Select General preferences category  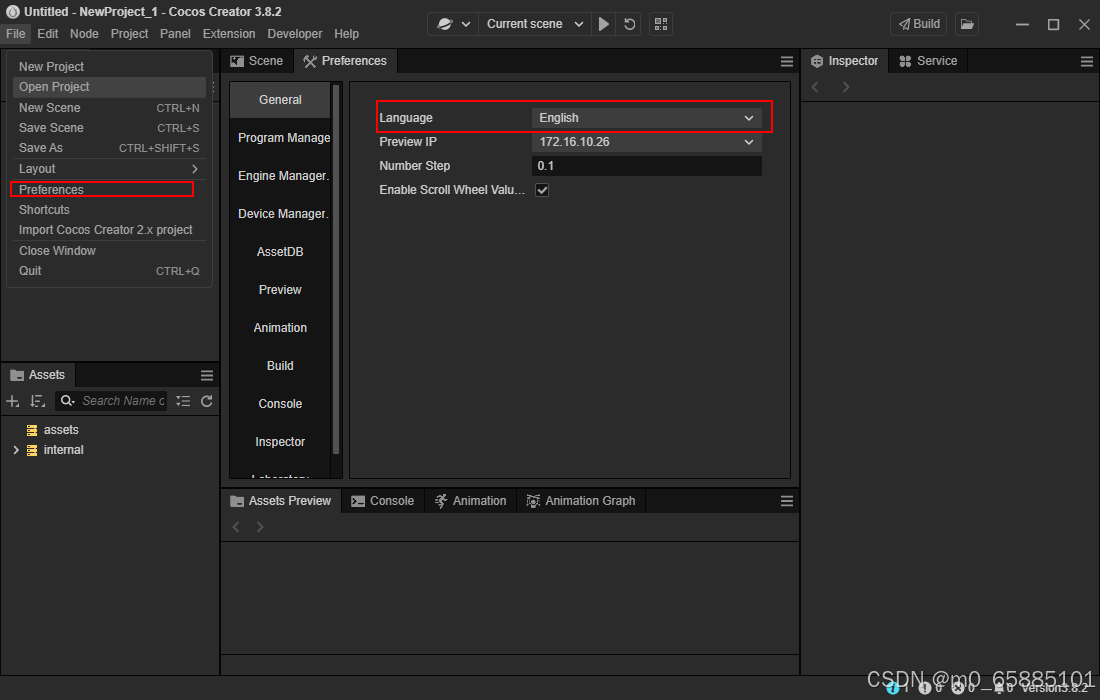coord(280,100)
